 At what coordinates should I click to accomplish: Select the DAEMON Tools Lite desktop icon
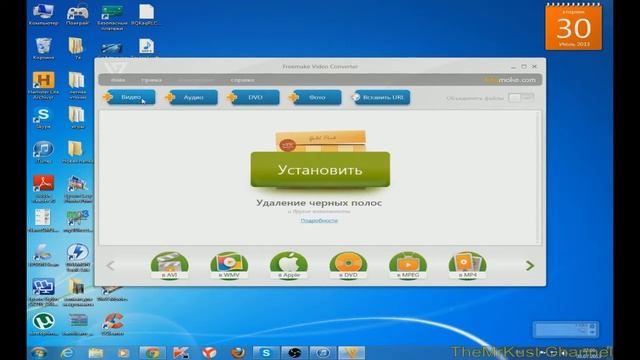click(78, 257)
